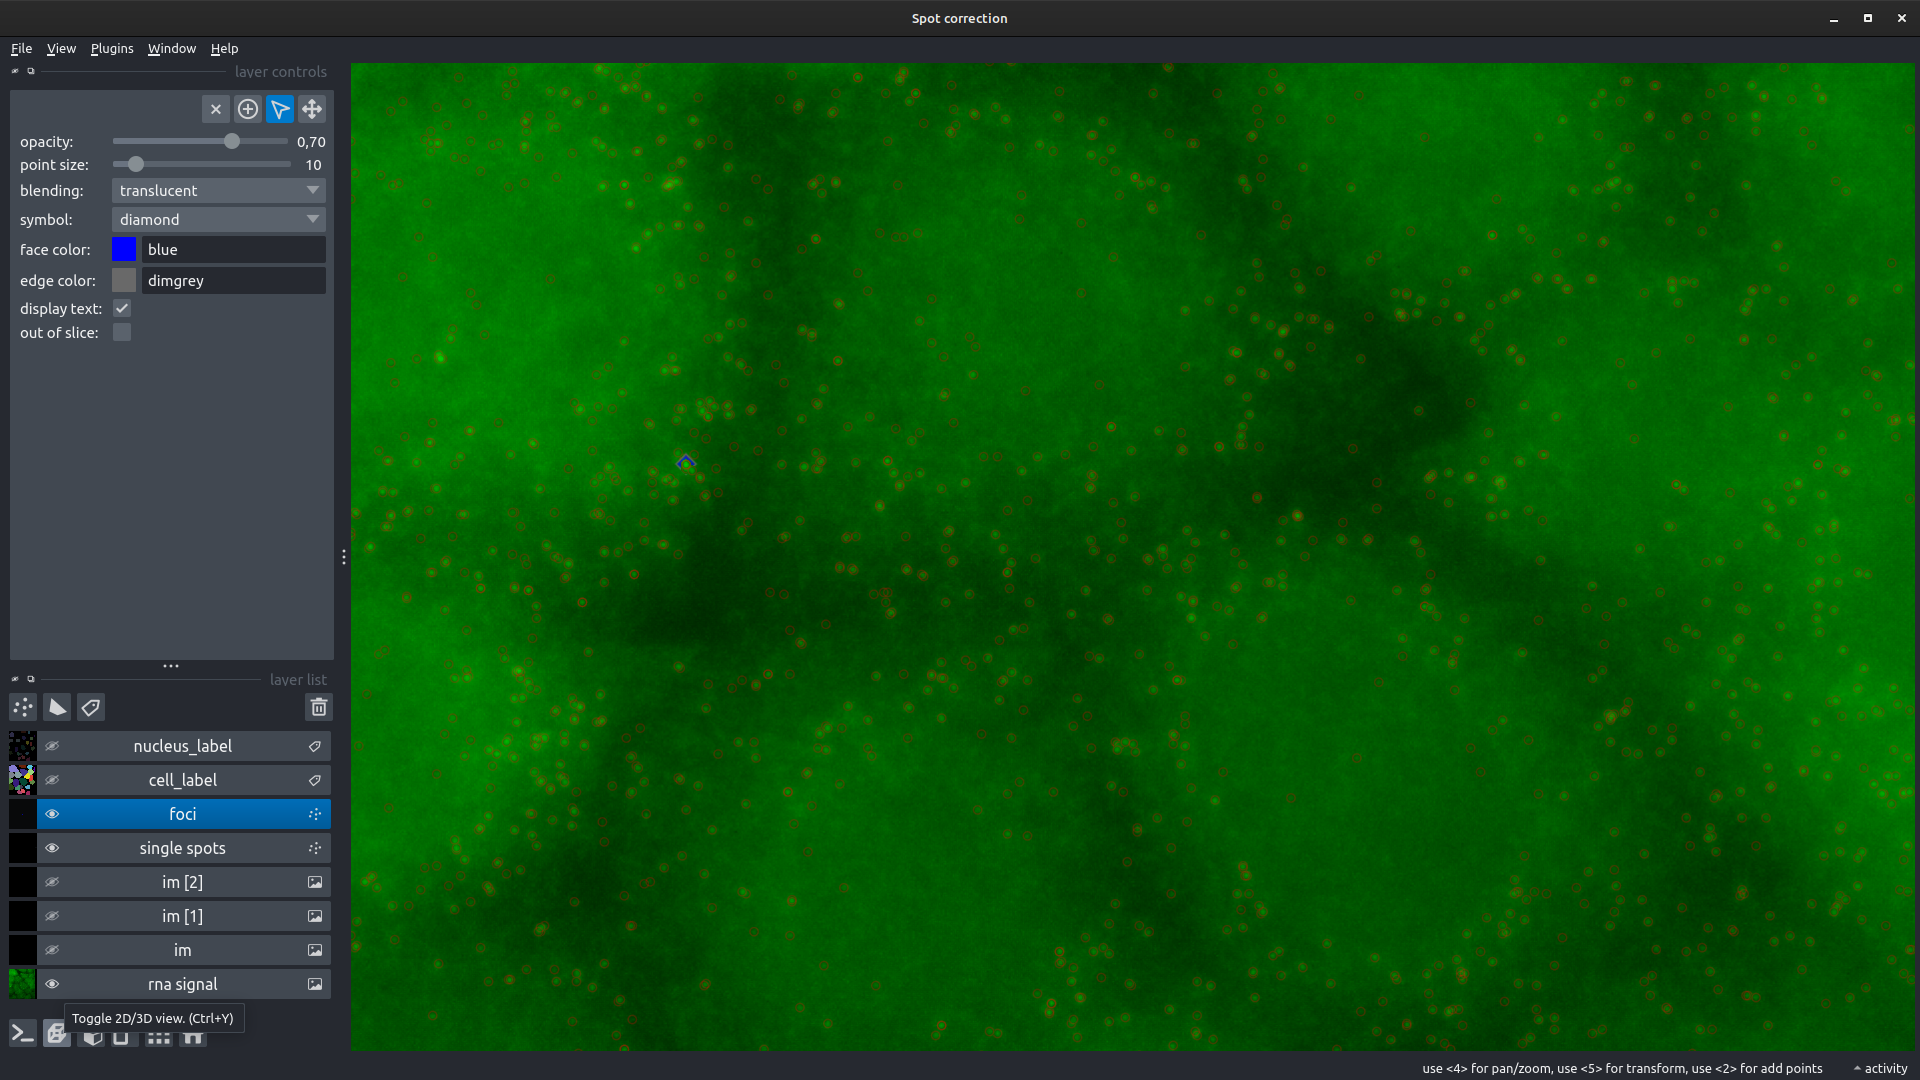Enable the out of slice checkbox
Screen dimensions: 1920x1080
point(122,333)
